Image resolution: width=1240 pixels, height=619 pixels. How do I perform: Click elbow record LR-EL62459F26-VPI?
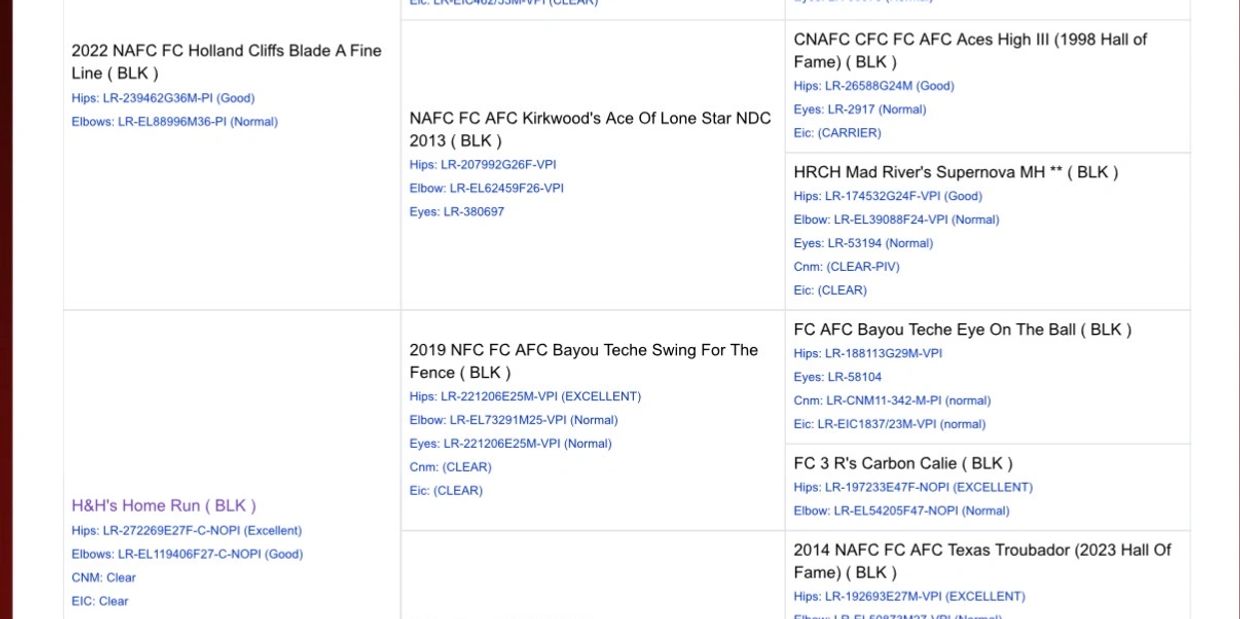[x=486, y=188]
